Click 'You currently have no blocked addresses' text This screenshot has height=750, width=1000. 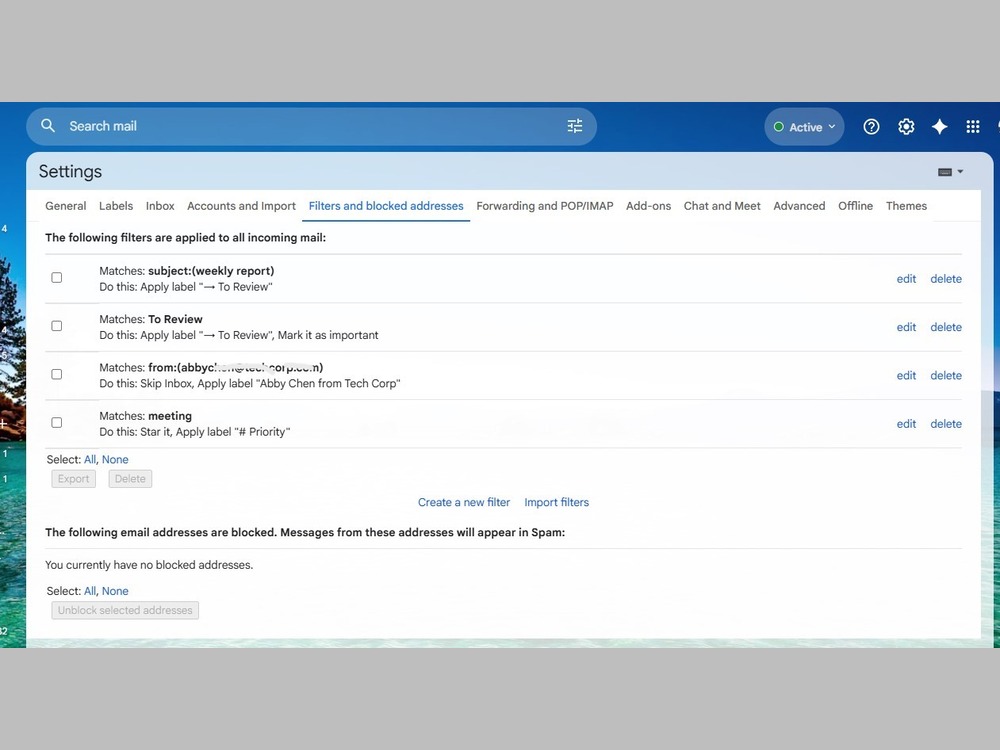pos(149,565)
